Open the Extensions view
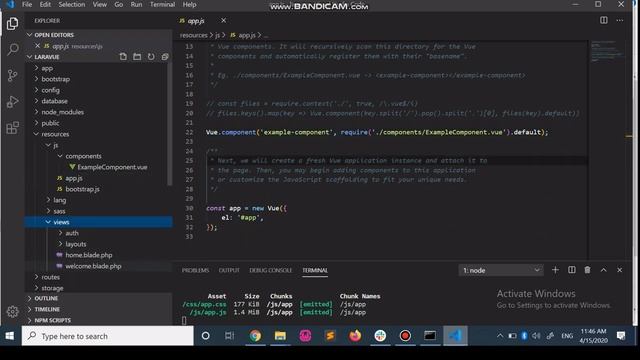Image resolution: width=640 pixels, height=360 pixels. tap(12, 128)
